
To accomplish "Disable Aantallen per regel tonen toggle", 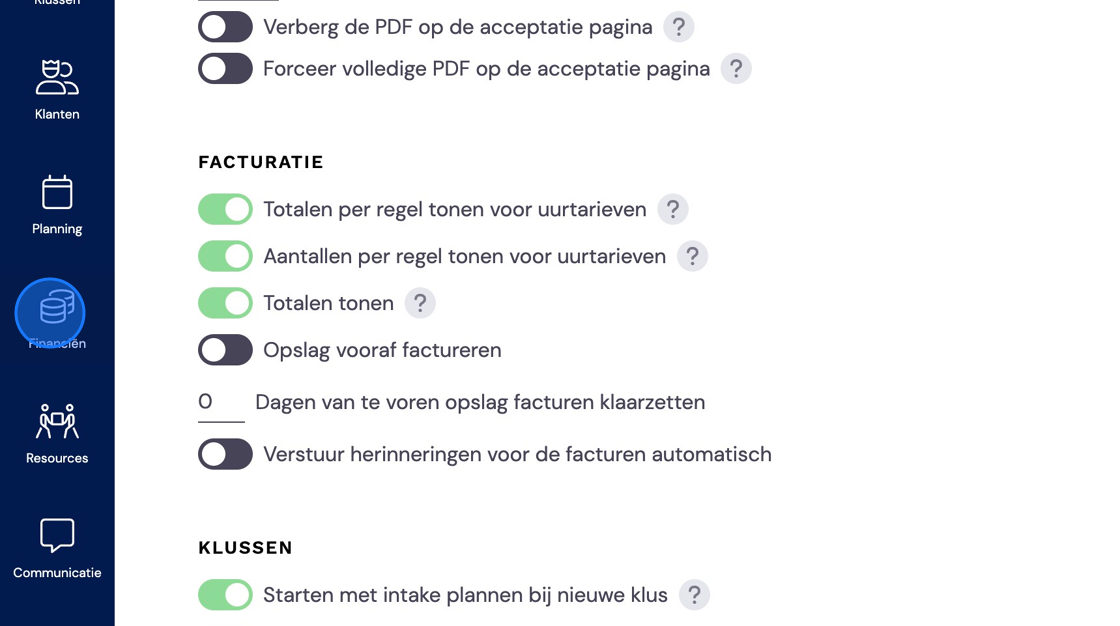I will 225,257.
